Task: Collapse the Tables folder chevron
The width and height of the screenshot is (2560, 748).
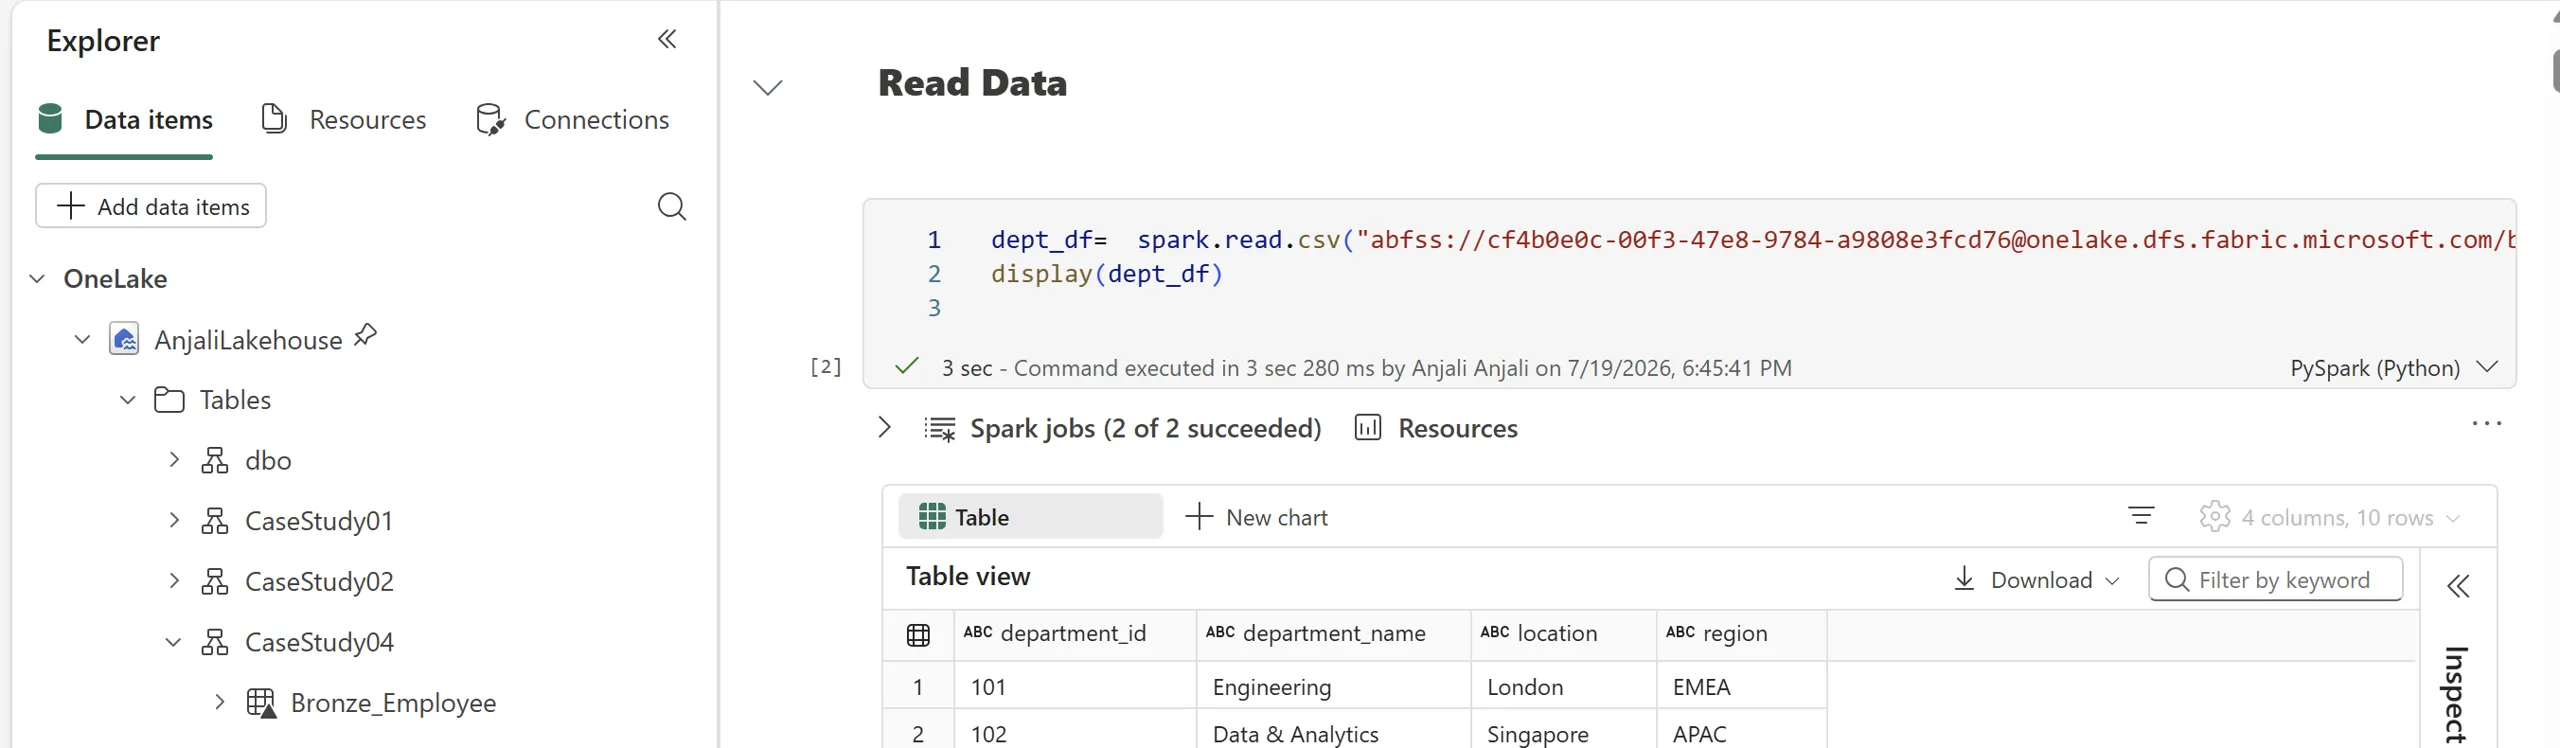Action: (x=128, y=400)
